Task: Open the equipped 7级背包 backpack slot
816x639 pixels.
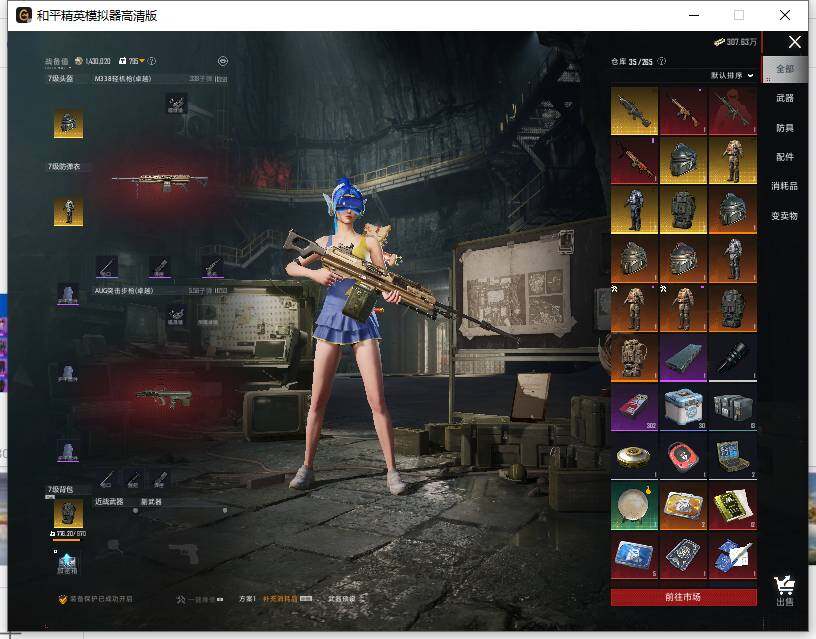Action: (68, 513)
